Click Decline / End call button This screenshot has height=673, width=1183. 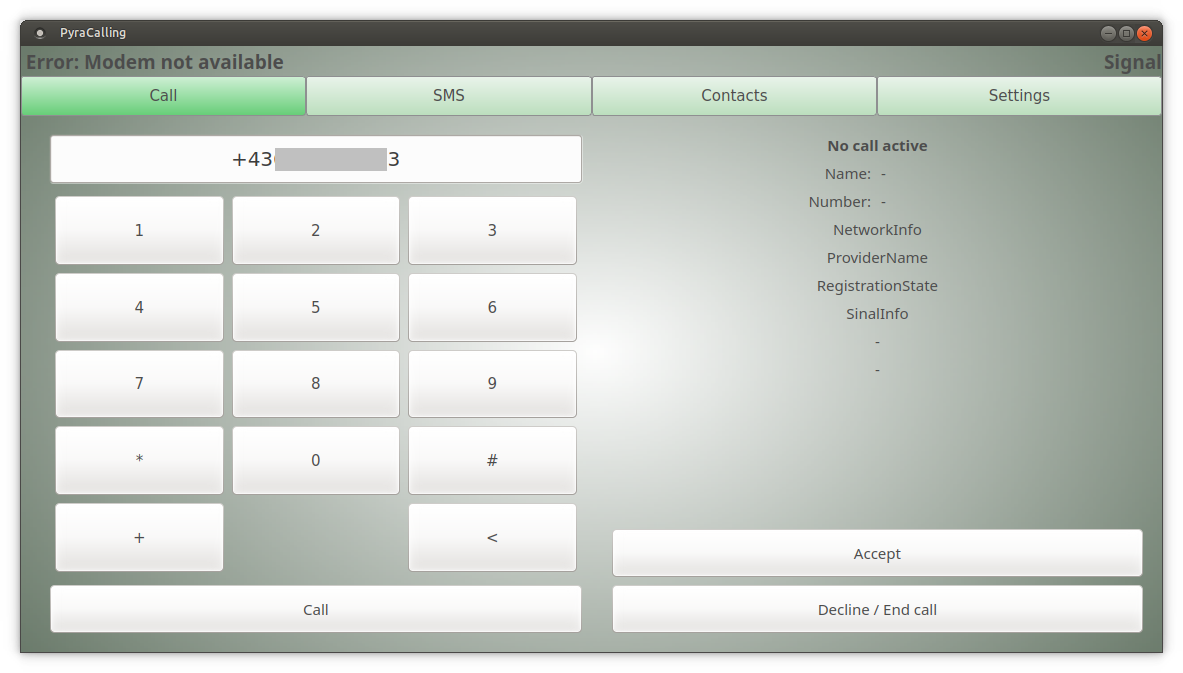coord(877,610)
